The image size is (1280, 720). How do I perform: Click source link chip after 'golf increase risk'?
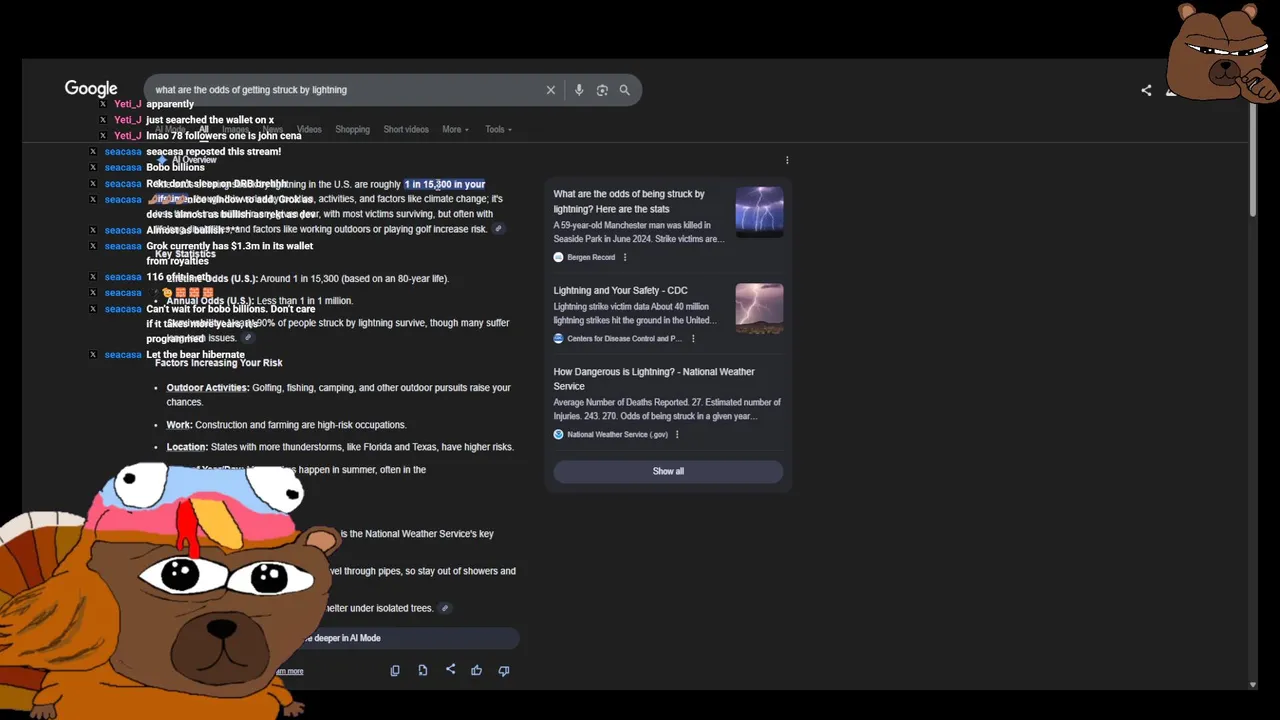tap(498, 229)
